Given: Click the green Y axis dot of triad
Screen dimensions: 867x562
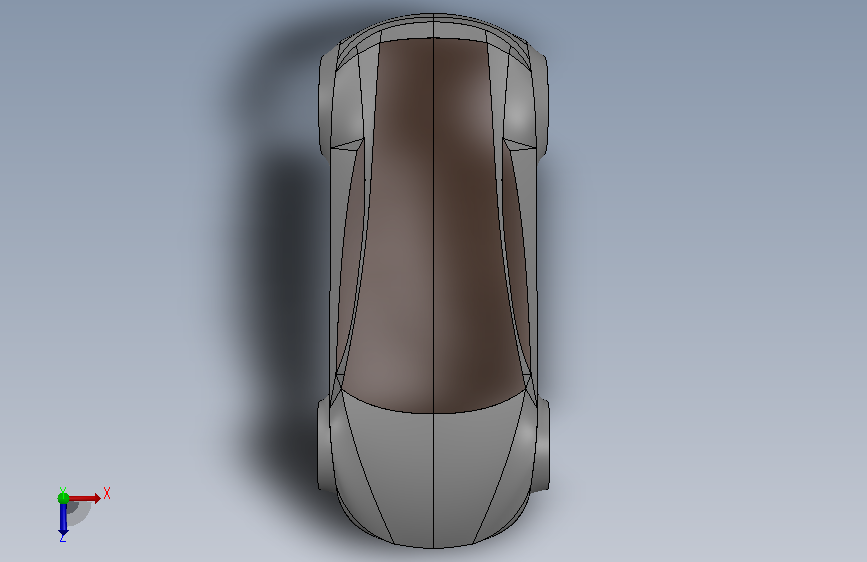Looking at the screenshot, I should click(x=63, y=498).
